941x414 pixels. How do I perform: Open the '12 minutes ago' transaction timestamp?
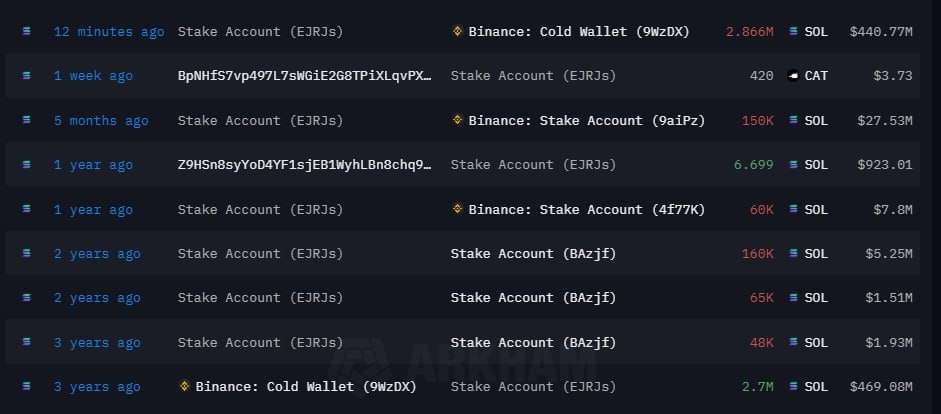pyautogui.click(x=109, y=32)
